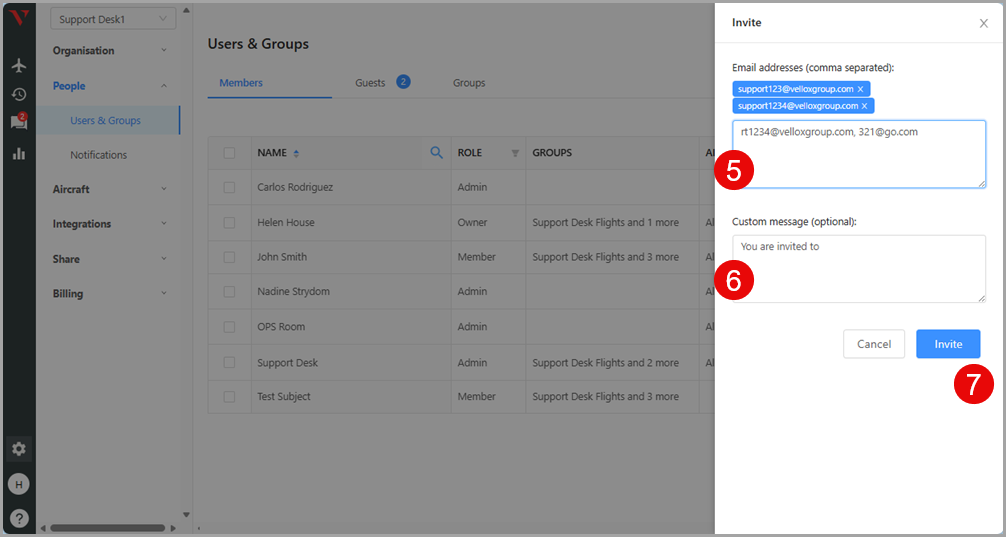Open the Support Desk1 dropdown
This screenshot has width=1006, height=537.
point(113,19)
